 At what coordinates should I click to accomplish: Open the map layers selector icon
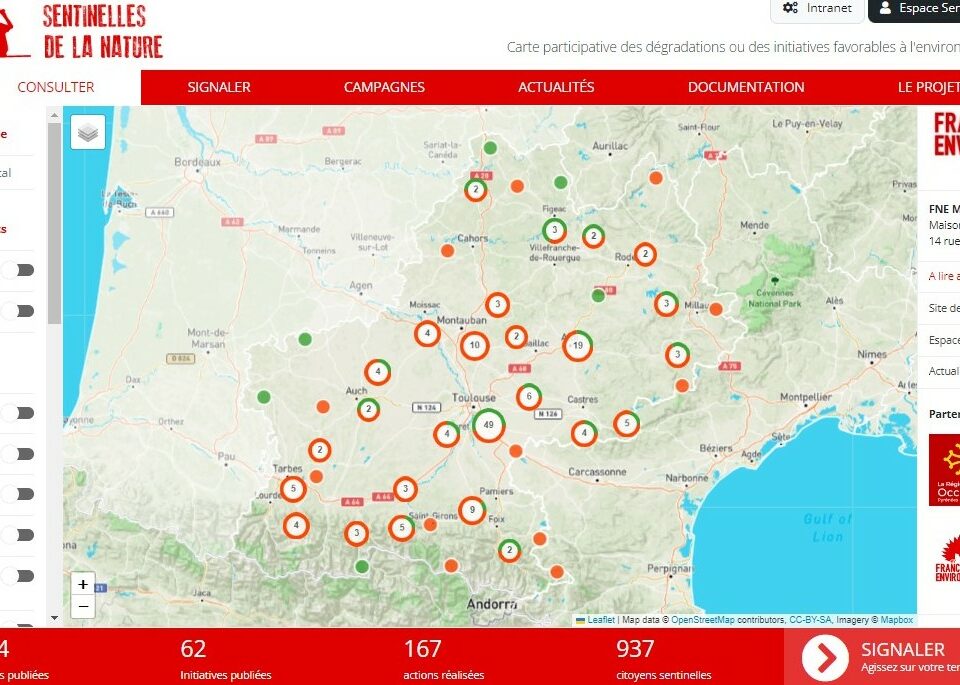pyautogui.click(x=88, y=132)
